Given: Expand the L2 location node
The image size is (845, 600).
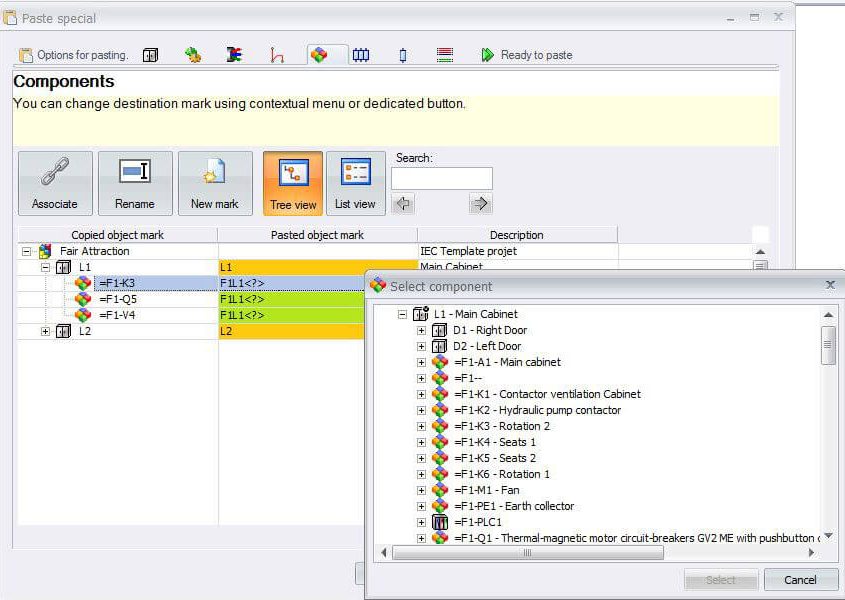Looking at the screenshot, I should pyautogui.click(x=45, y=332).
